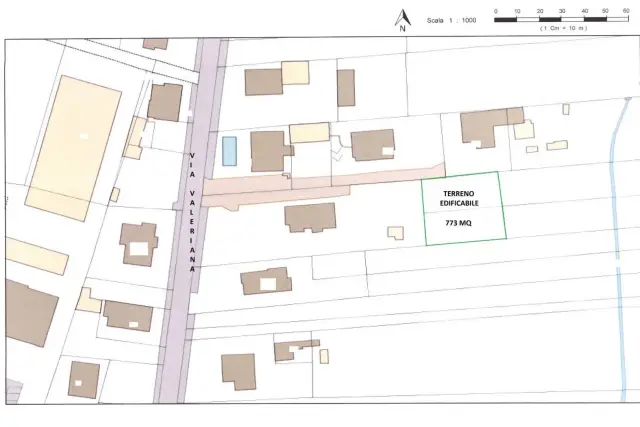The height and width of the screenshot is (427, 640).
Task: Click the blue swimming pool rectangle
Action: pos(229,151)
